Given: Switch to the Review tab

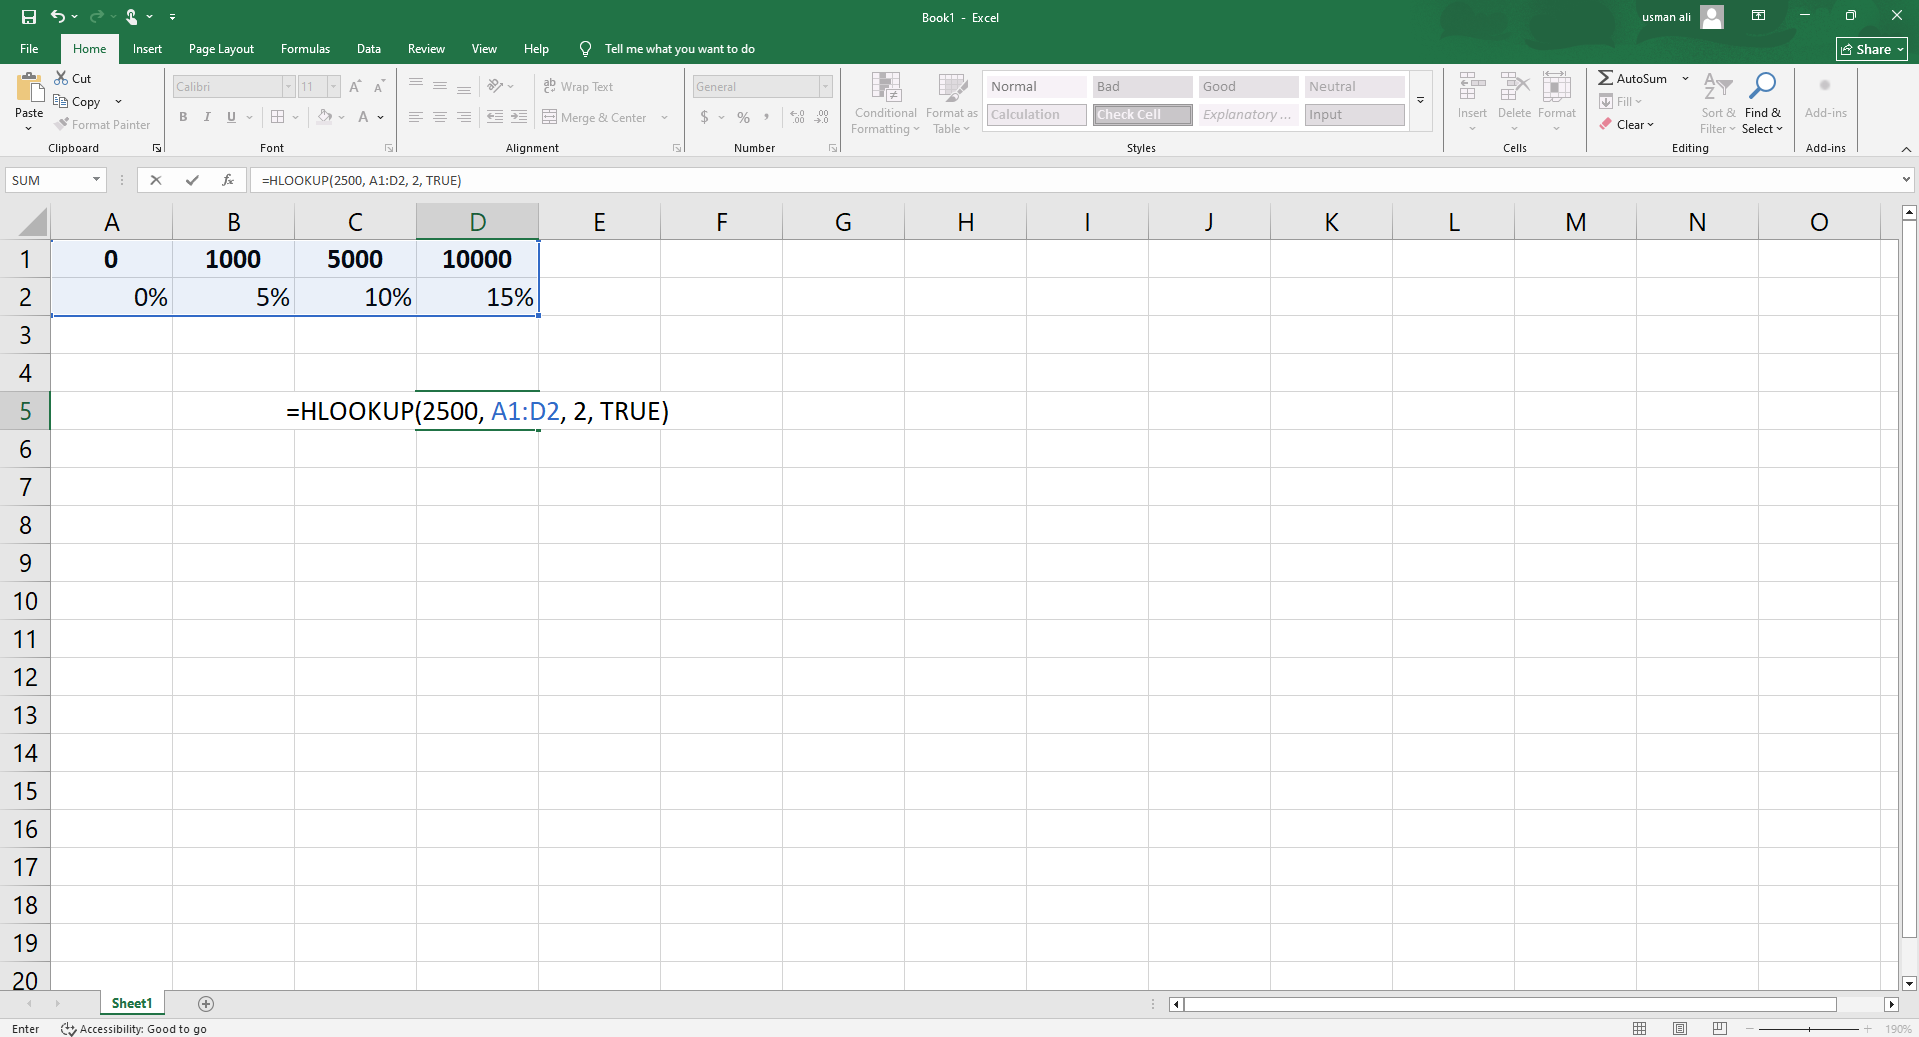Looking at the screenshot, I should tap(426, 49).
